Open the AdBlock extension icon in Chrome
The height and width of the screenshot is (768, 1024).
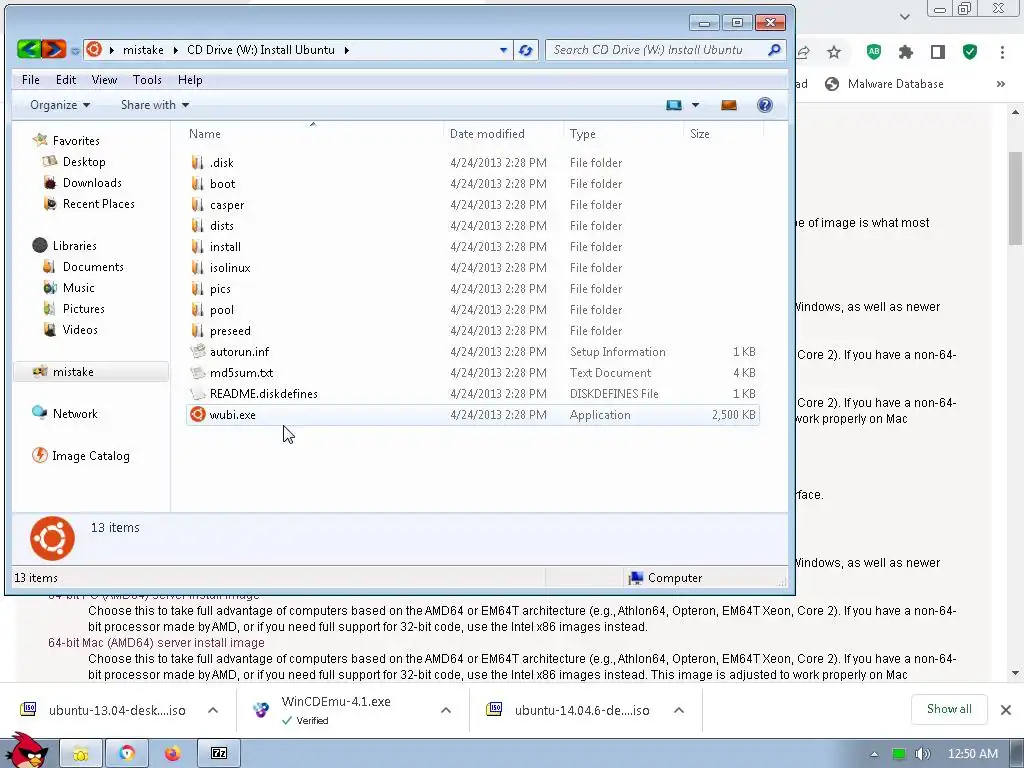[x=874, y=52]
